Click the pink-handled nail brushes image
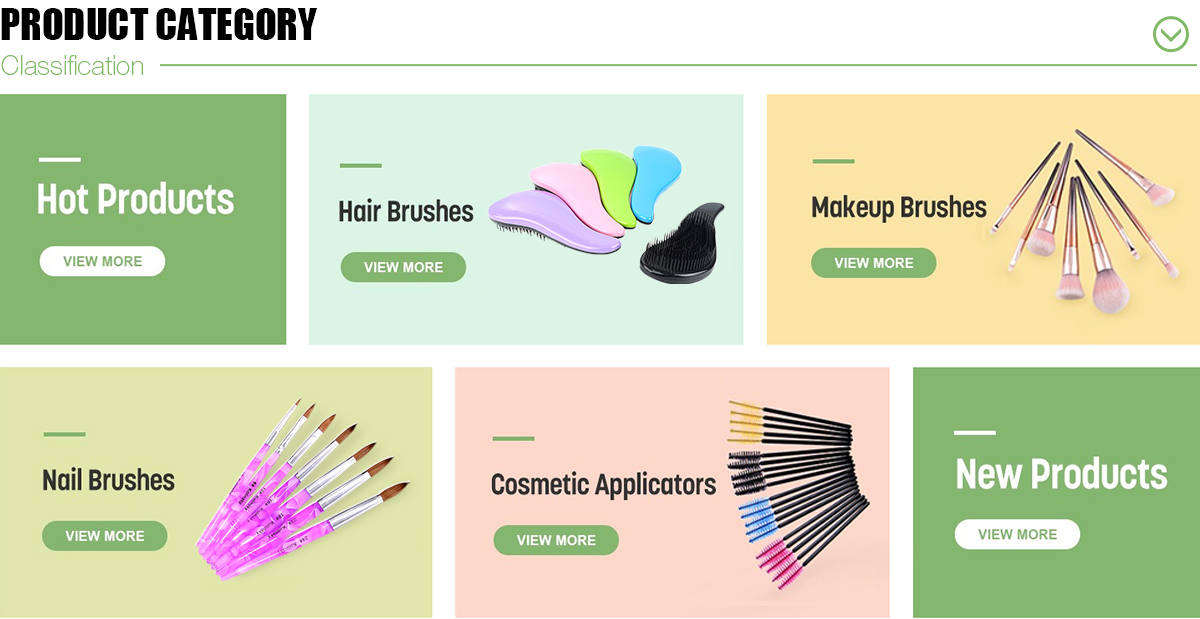This screenshot has width=1200, height=619. tap(303, 488)
